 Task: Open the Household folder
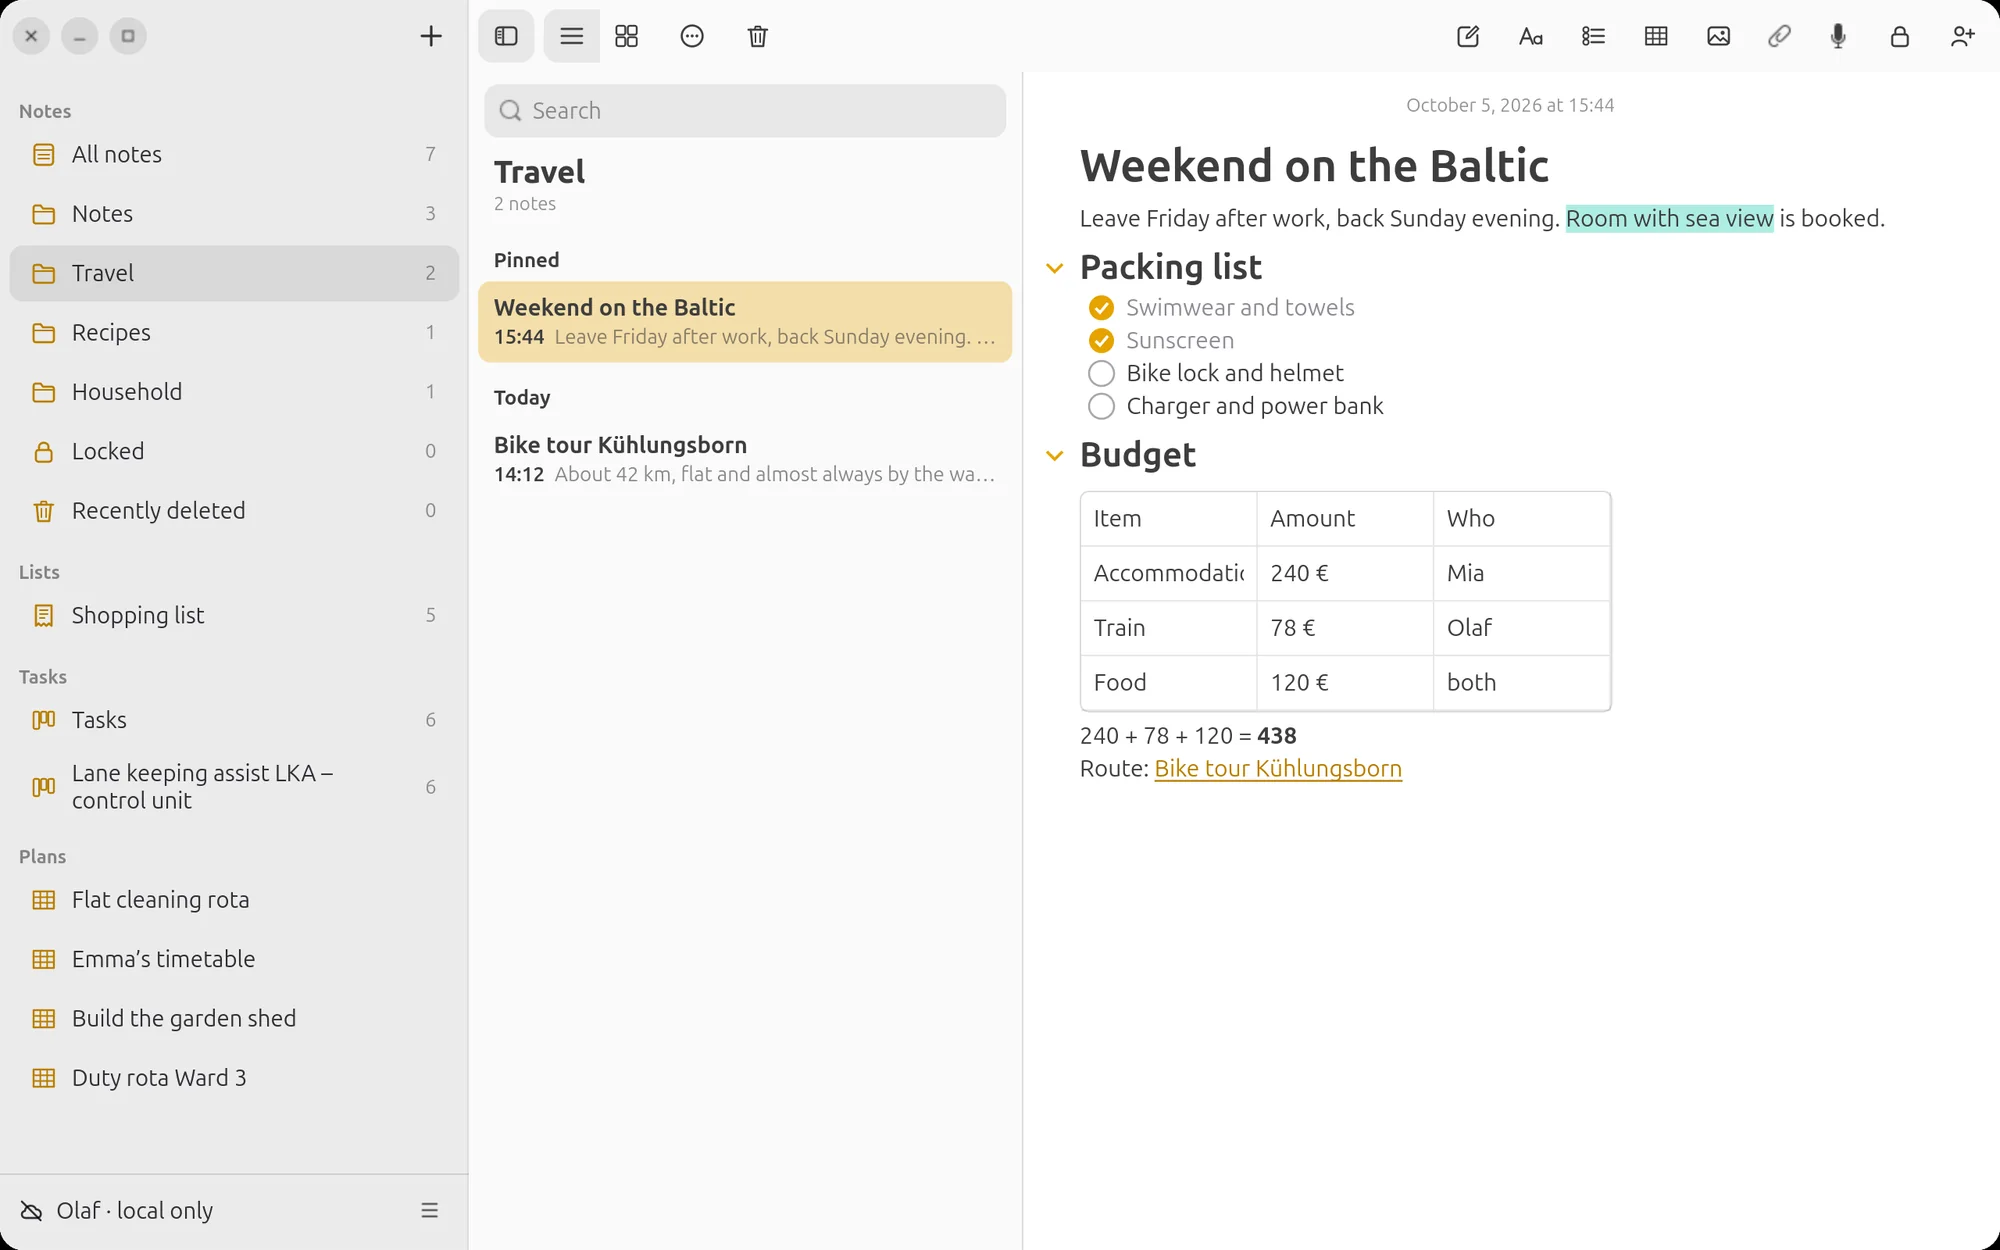pos(234,391)
